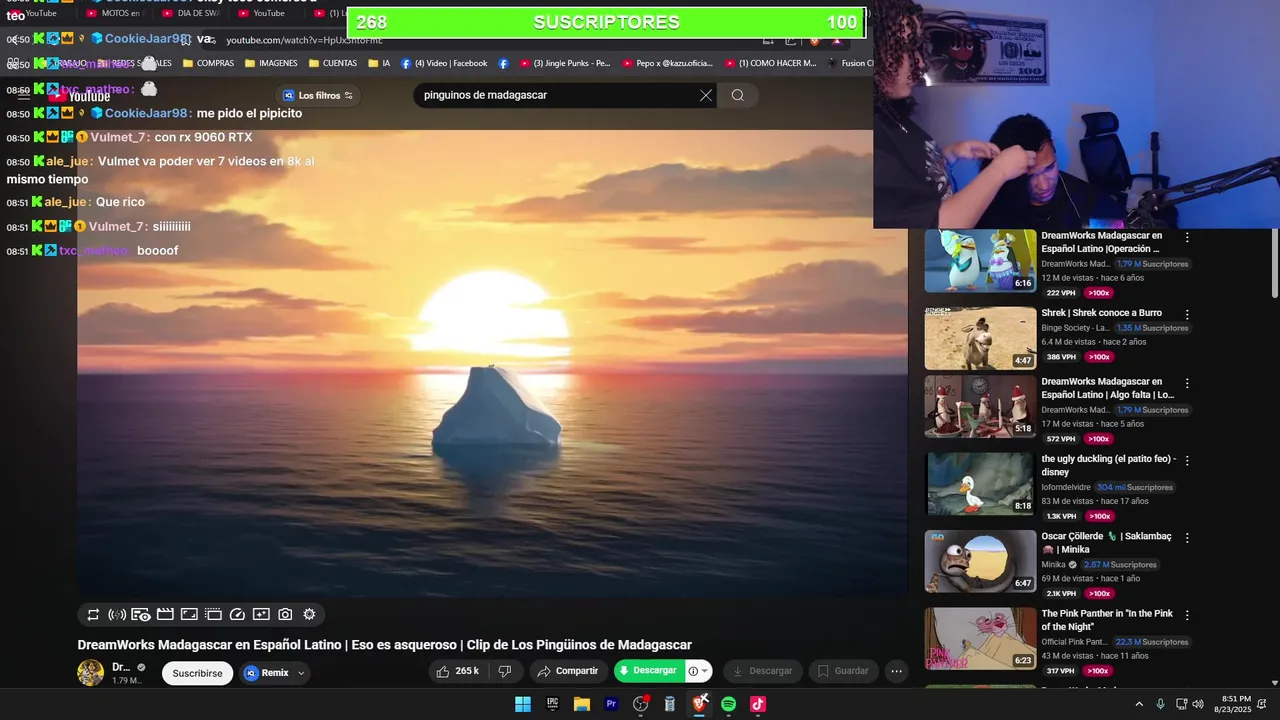Open the Operación penguins video thumbnail 6:16

tap(980, 261)
